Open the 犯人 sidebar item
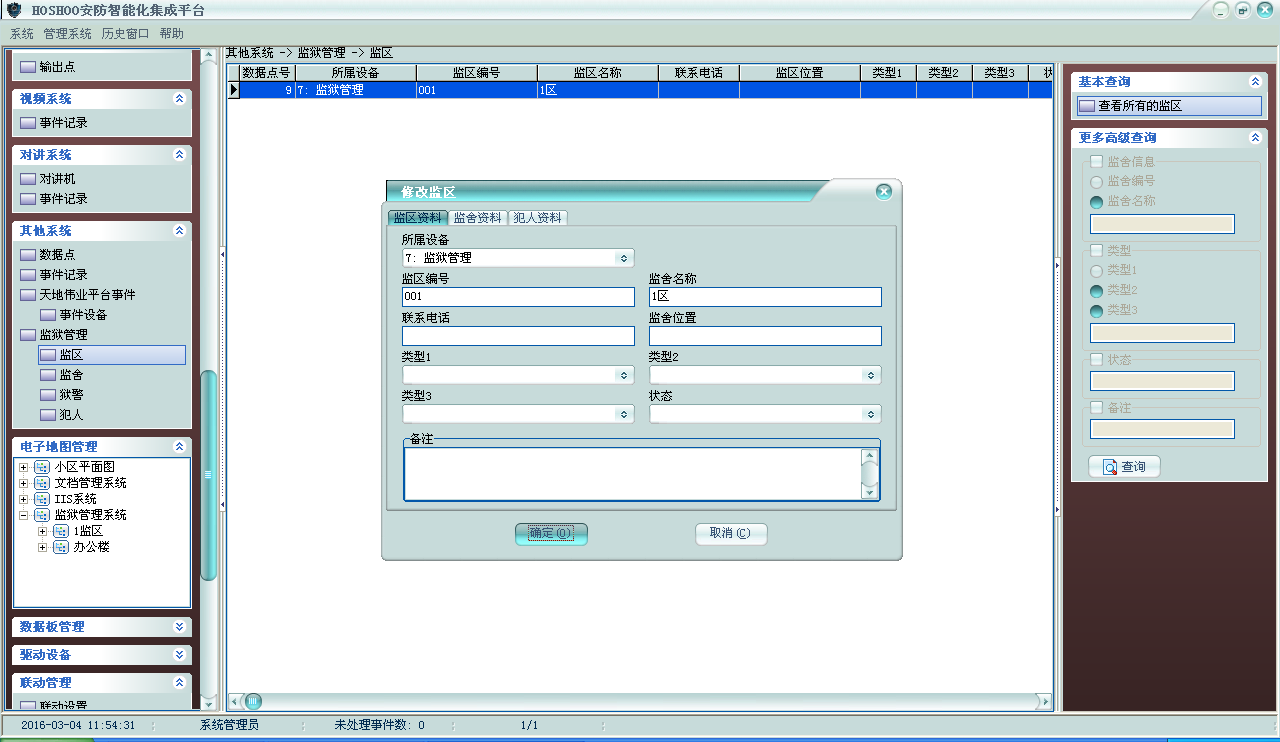The width and height of the screenshot is (1280, 742). pos(71,415)
